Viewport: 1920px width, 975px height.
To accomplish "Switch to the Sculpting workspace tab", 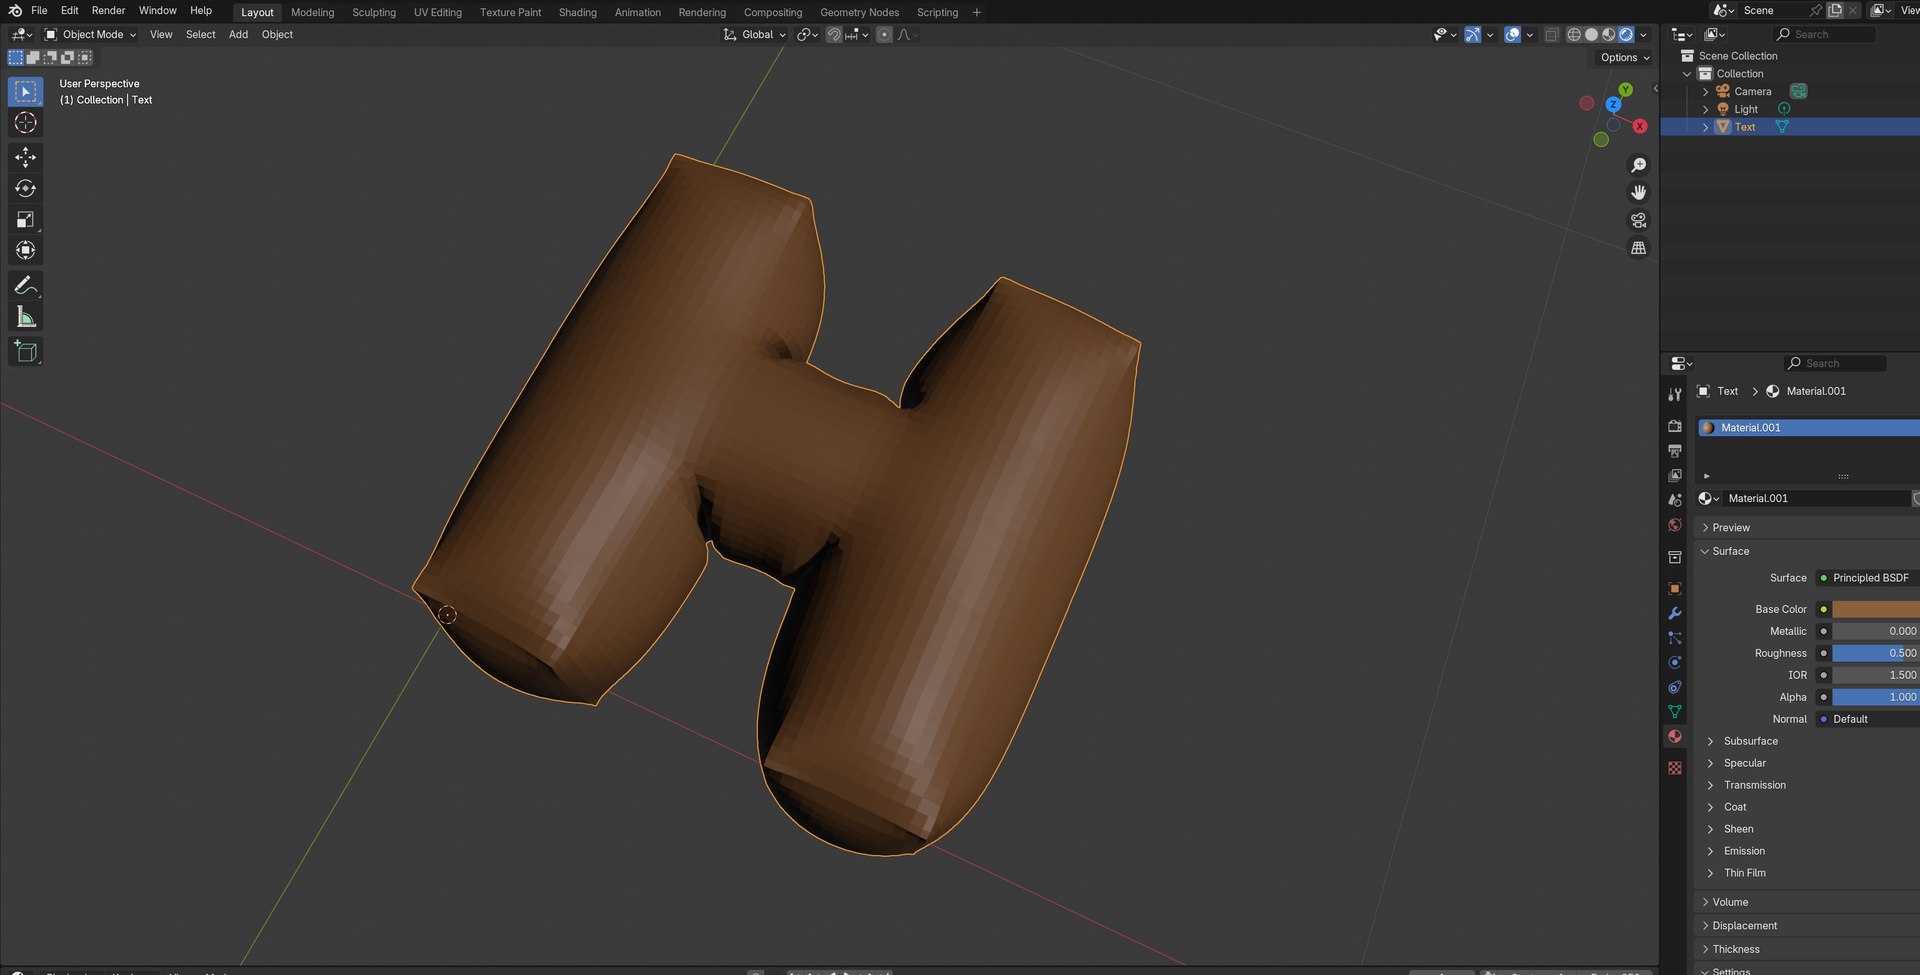I will [374, 12].
